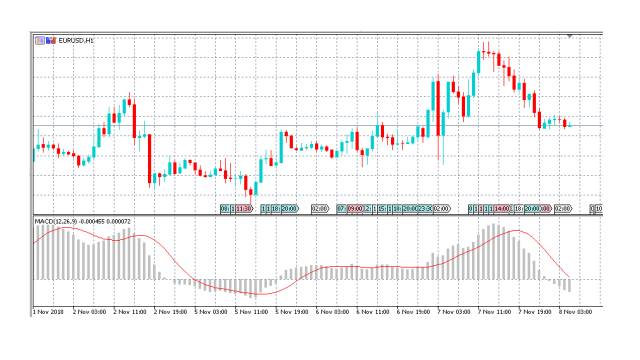The image size is (640, 360).
Task: Click the 7 Nov 11:00 time axis label
Action: tap(494, 312)
